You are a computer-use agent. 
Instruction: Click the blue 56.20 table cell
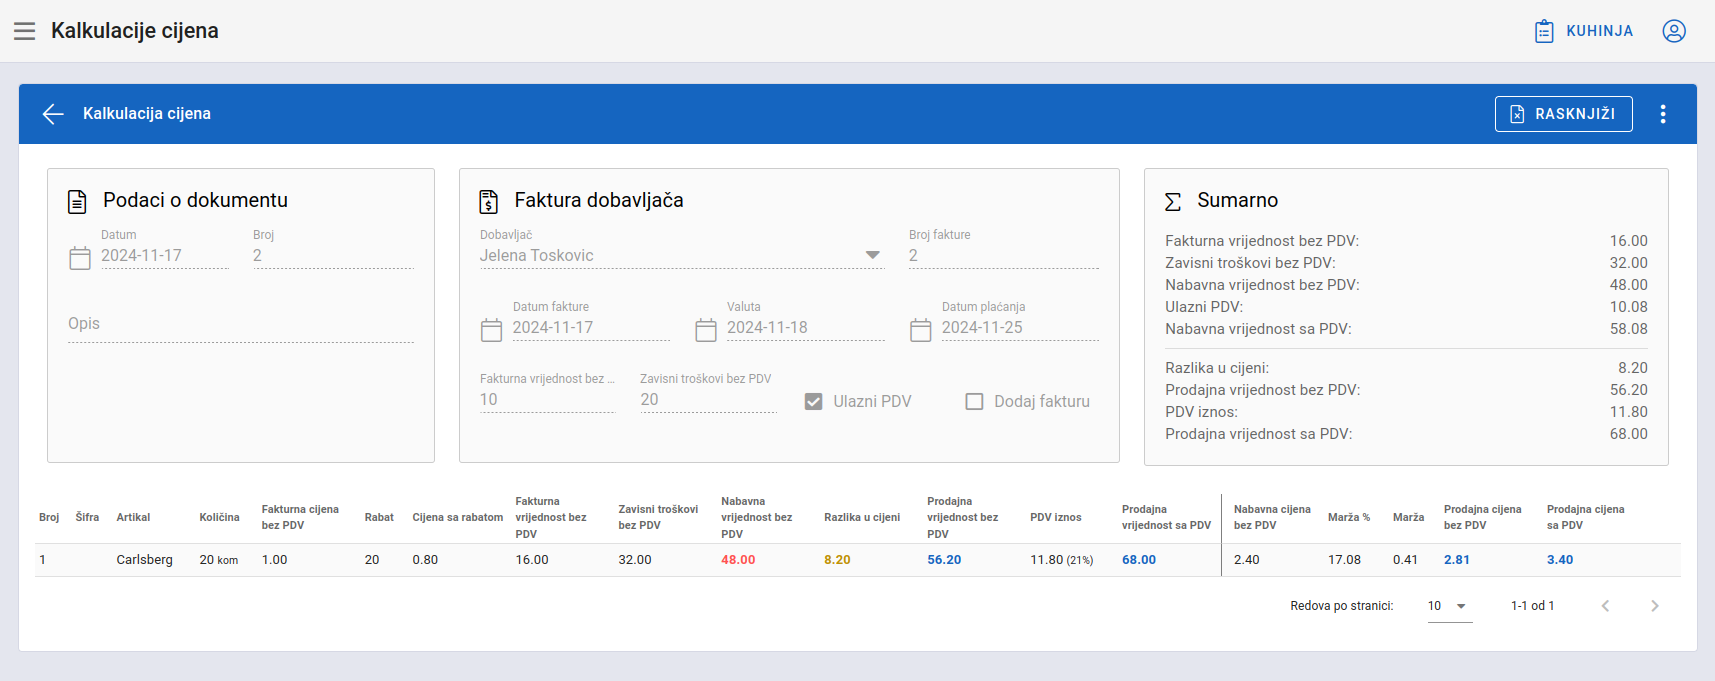(x=944, y=560)
